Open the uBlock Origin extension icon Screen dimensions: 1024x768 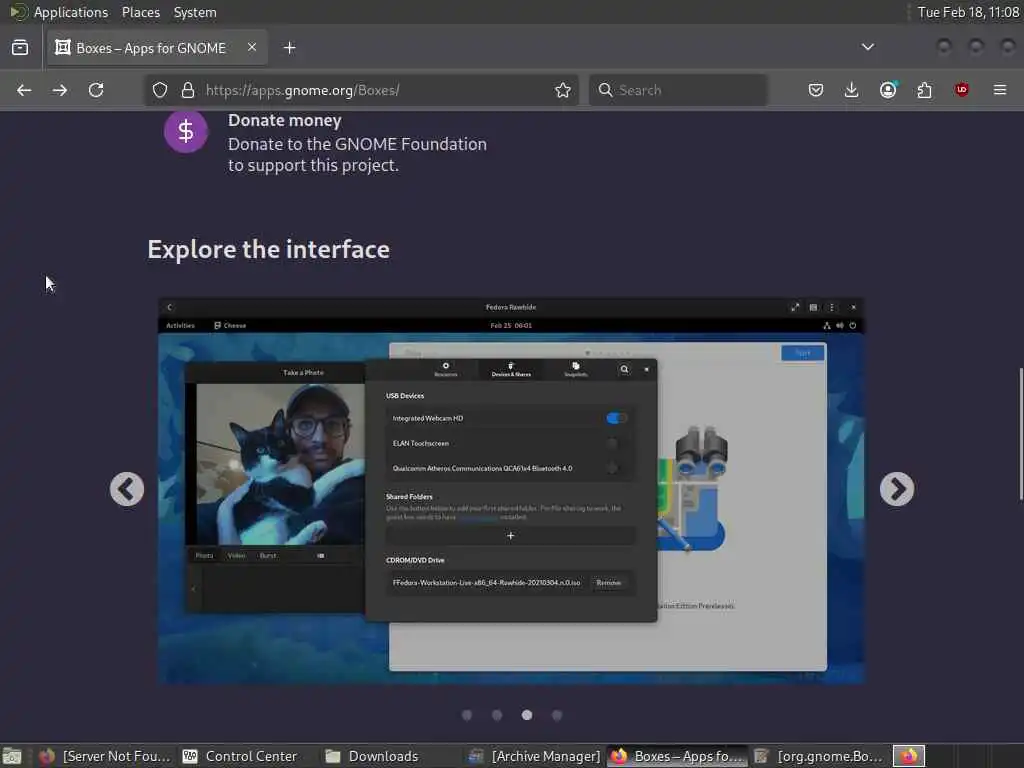pyautogui.click(x=961, y=90)
